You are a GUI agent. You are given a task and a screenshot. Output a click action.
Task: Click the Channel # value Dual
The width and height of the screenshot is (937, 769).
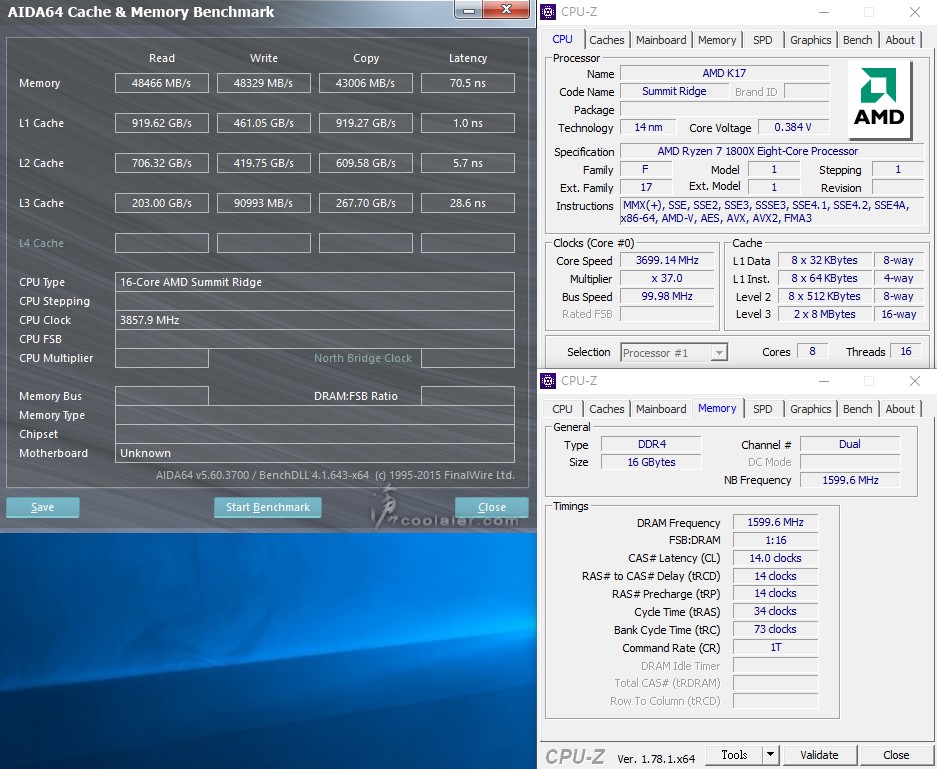click(850, 444)
